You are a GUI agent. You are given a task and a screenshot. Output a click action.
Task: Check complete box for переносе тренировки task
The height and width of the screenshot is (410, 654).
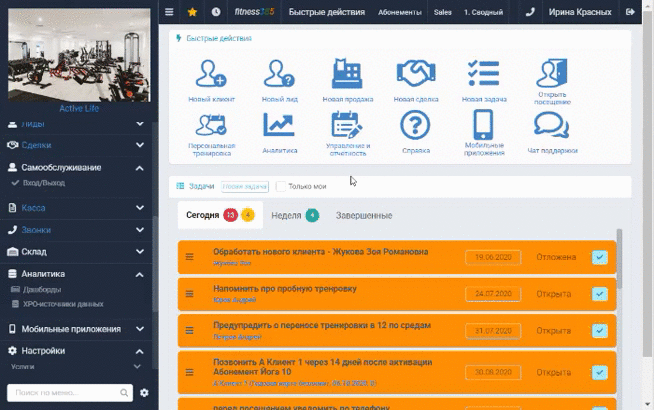click(x=599, y=330)
